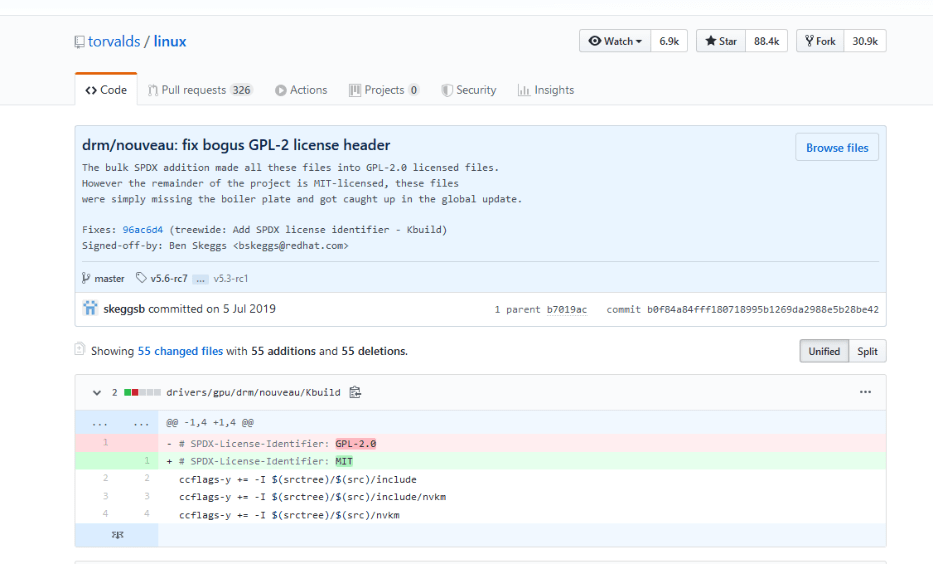Screen dimensions: 933x564
Task: Click the file diff icon beside Showing
Action: pos(80,349)
